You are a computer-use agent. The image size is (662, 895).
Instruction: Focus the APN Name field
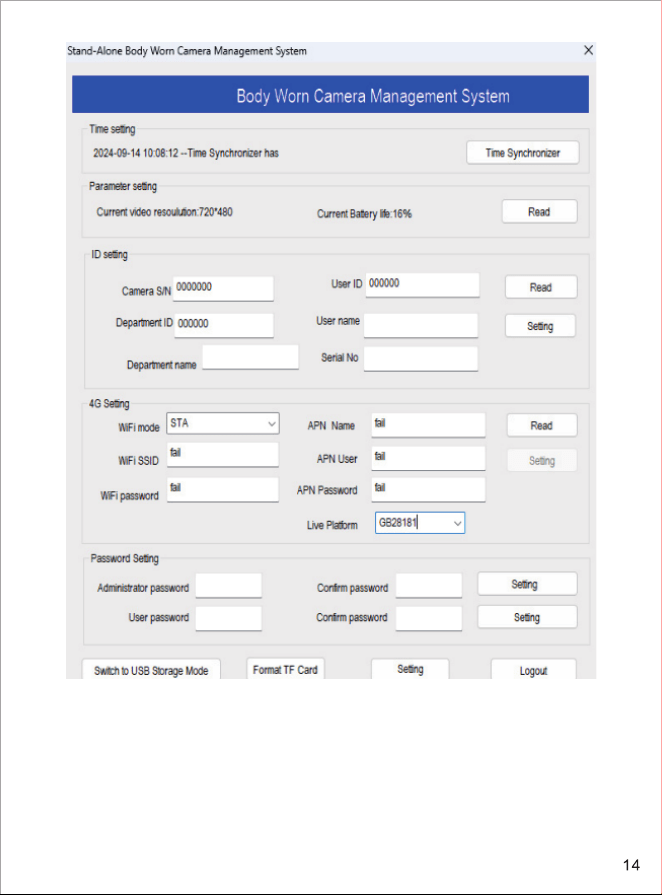428,425
